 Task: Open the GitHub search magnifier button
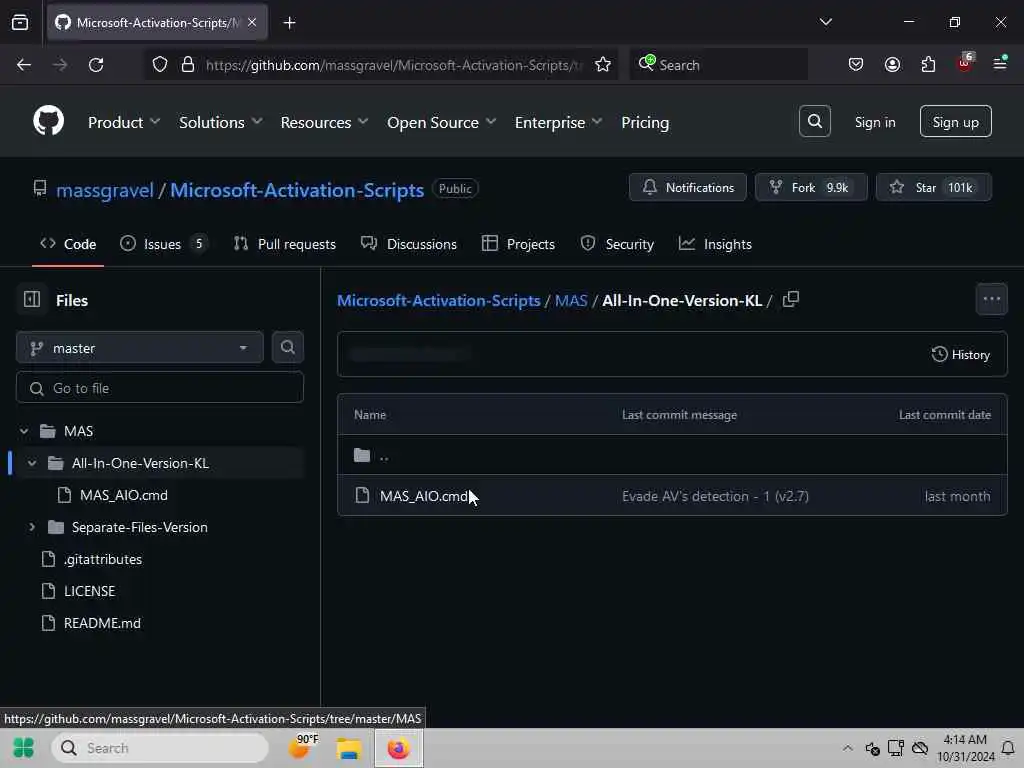click(814, 121)
